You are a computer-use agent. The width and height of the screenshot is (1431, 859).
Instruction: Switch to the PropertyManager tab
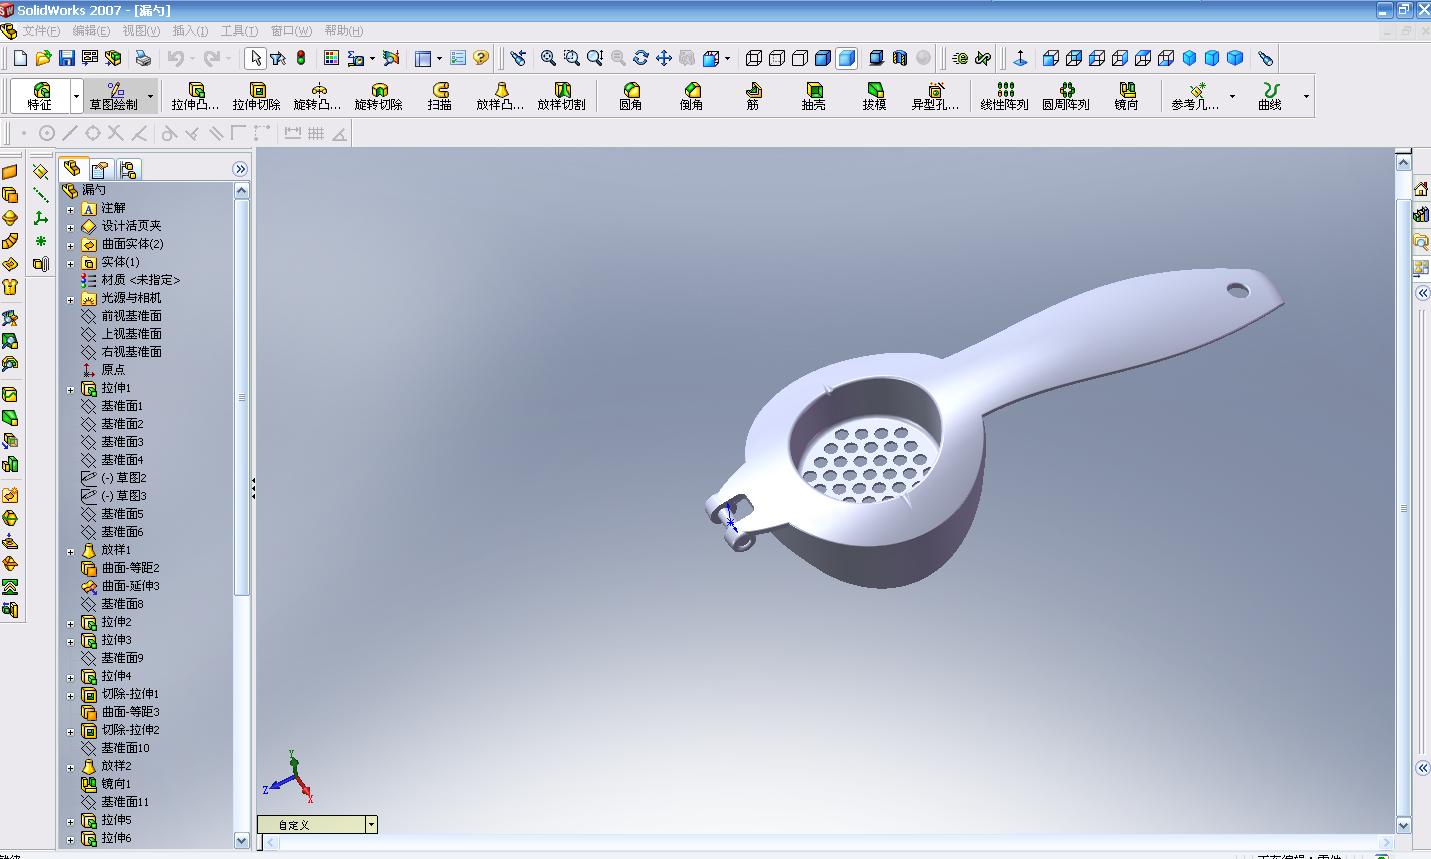[100, 169]
